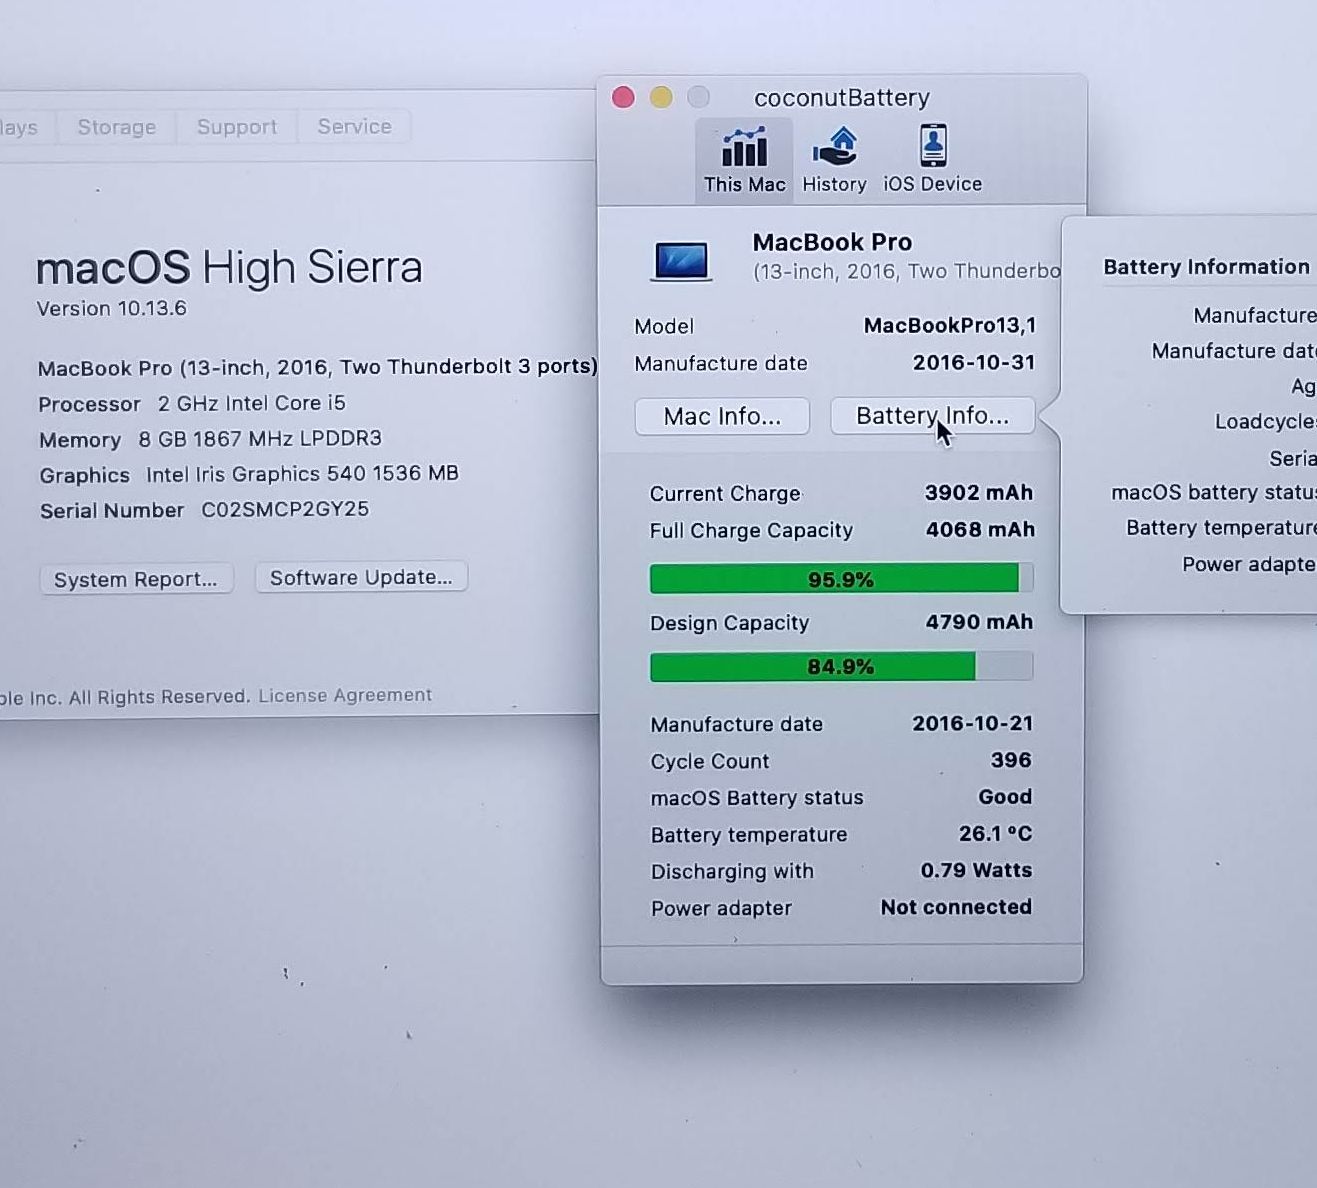Click the Battery Info... button
Viewport: 1317px width, 1188px height.
point(932,416)
